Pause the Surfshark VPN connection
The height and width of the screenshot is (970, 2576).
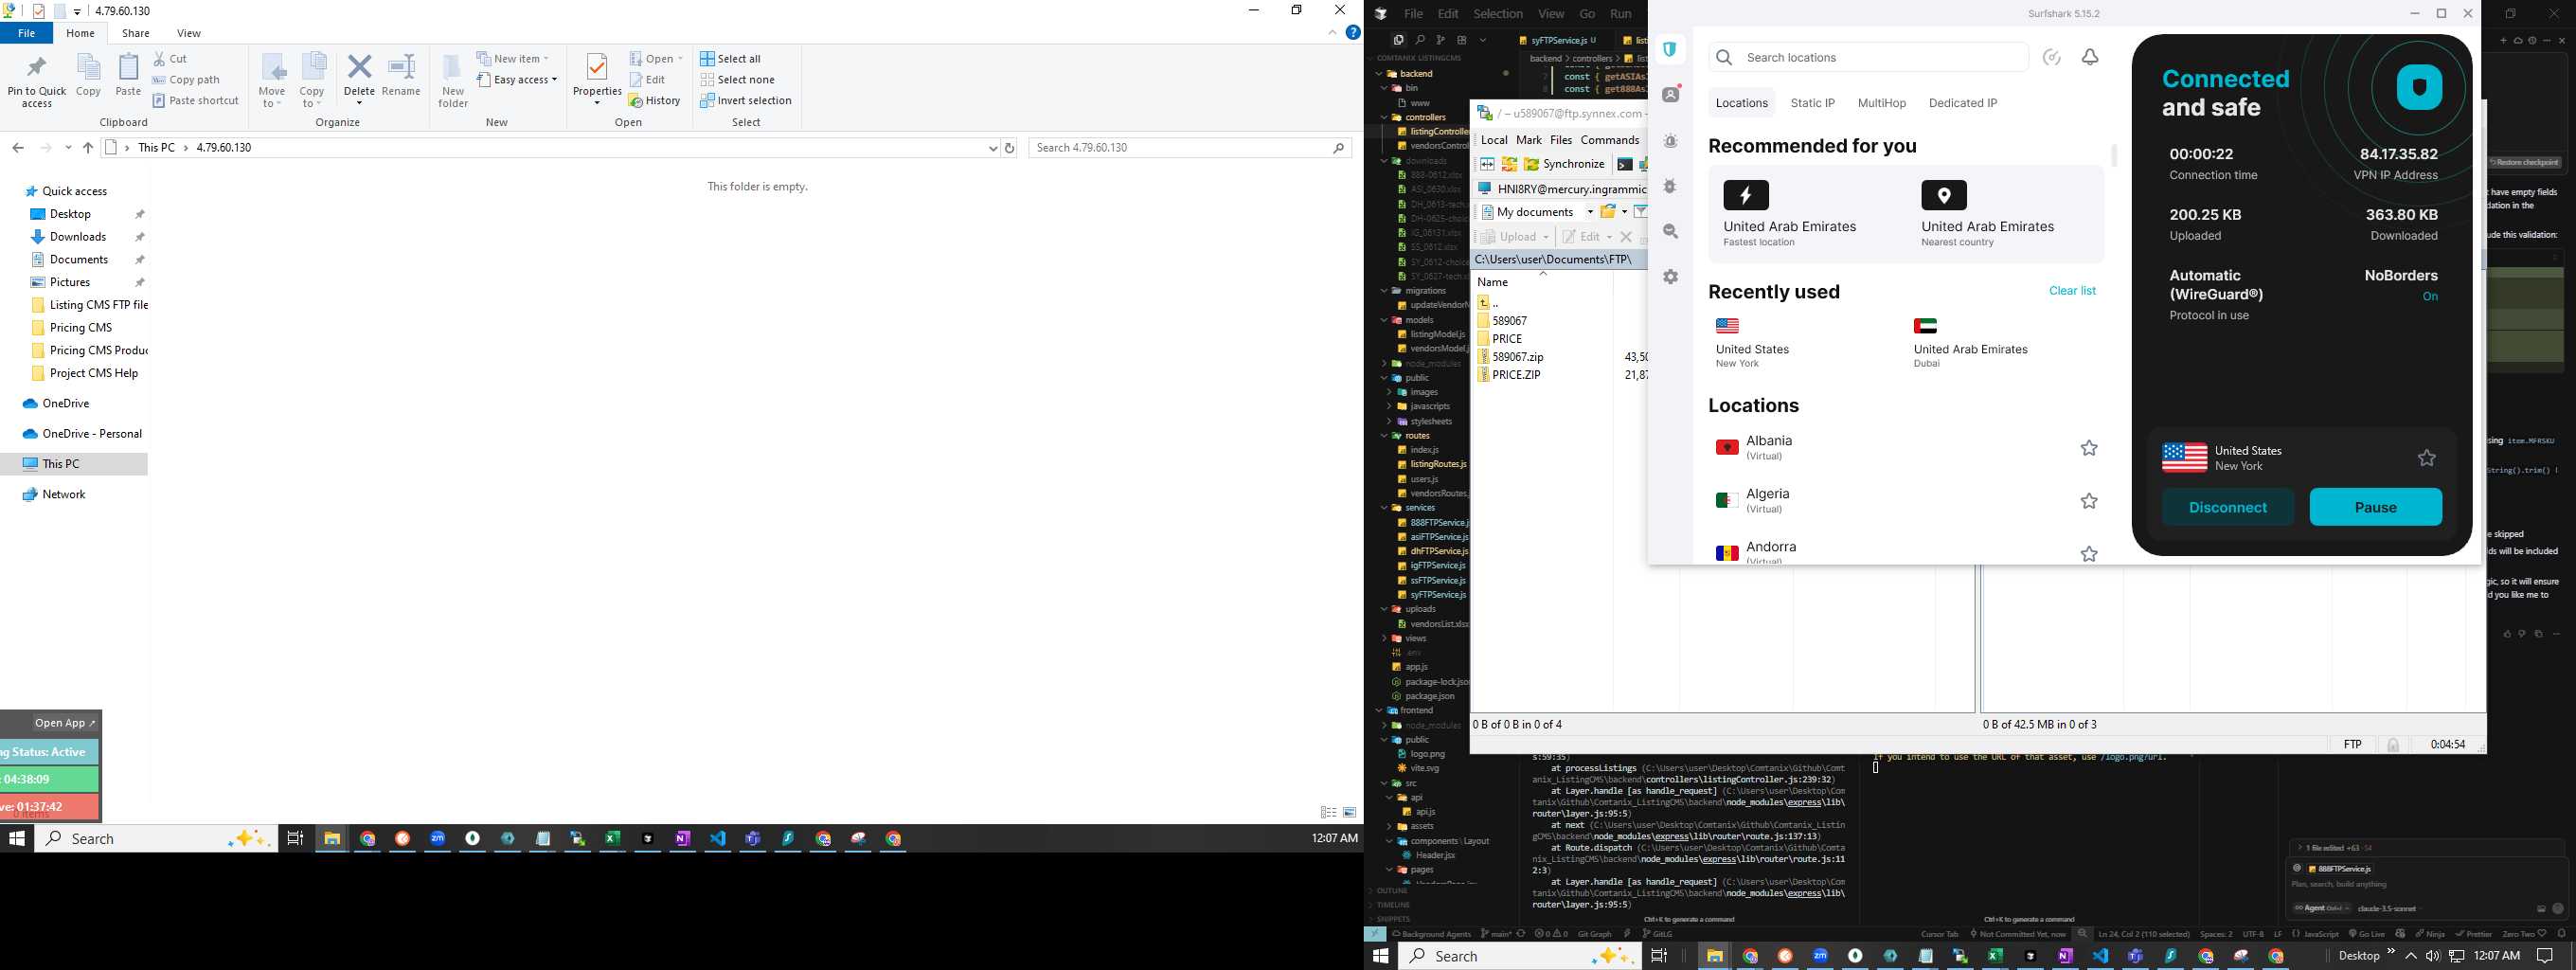[2375, 507]
